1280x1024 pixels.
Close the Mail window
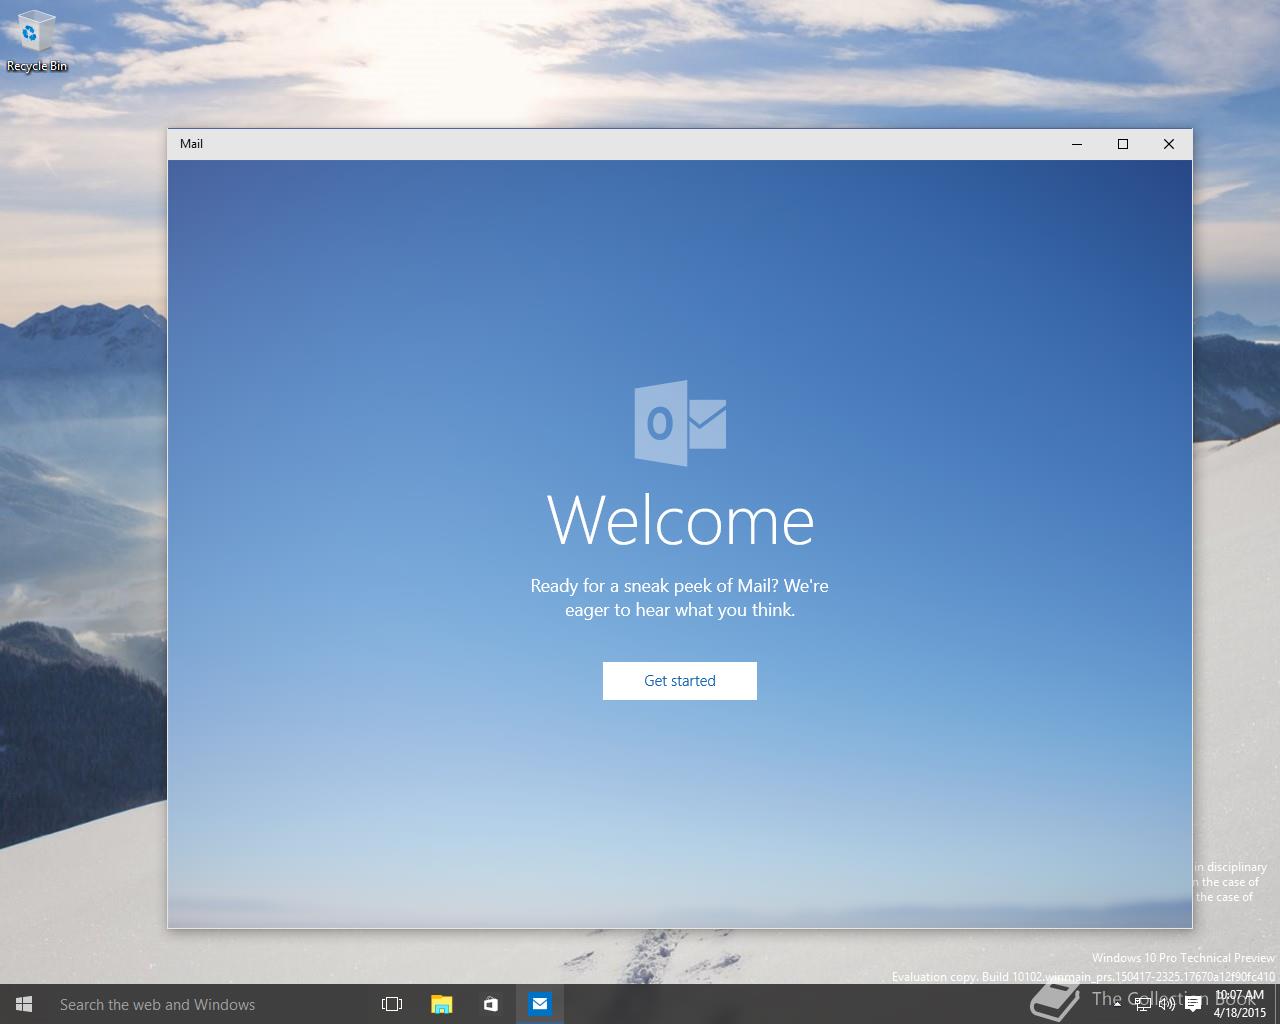click(x=1169, y=144)
